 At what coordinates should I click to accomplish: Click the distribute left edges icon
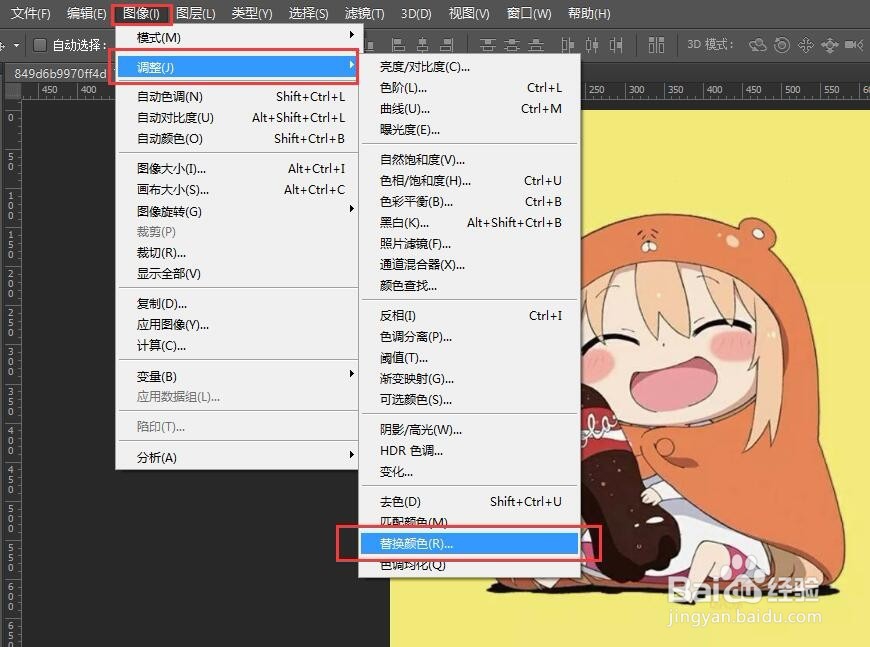568,45
